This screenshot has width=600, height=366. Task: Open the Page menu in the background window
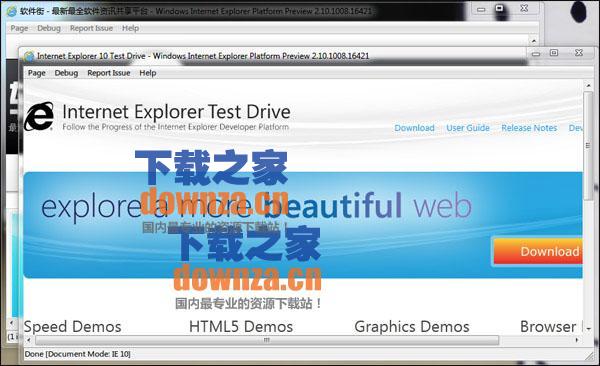(x=19, y=28)
